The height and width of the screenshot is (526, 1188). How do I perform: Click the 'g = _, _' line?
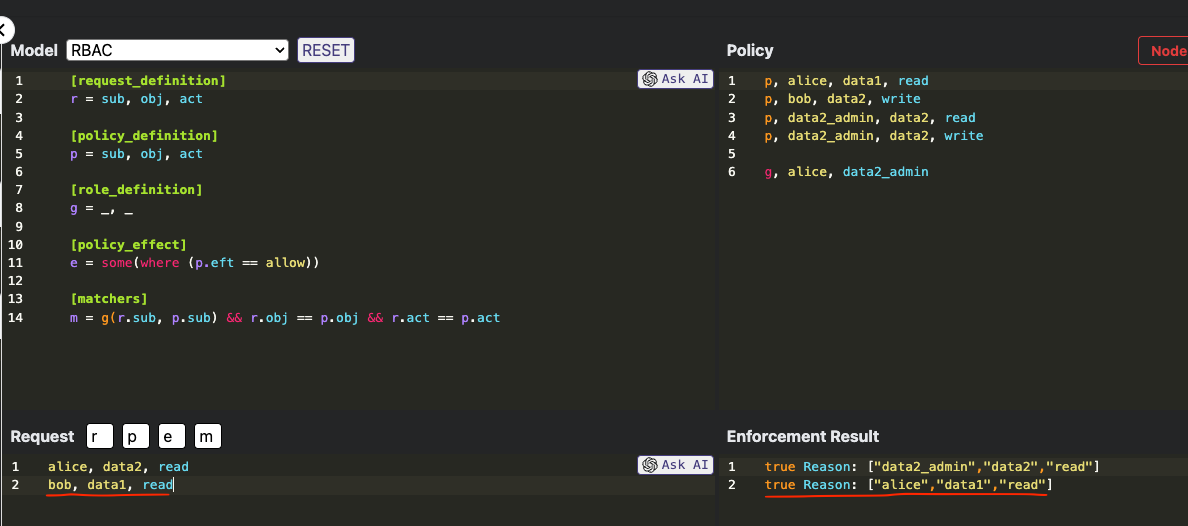[x=102, y=208]
